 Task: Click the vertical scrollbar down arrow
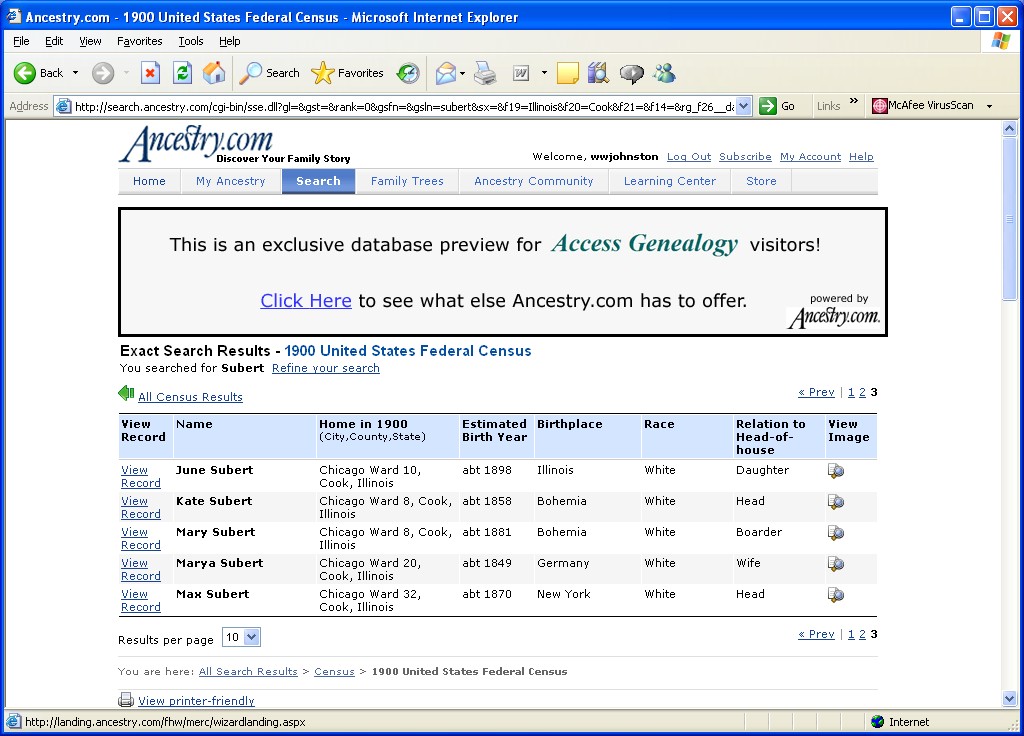[1010, 699]
